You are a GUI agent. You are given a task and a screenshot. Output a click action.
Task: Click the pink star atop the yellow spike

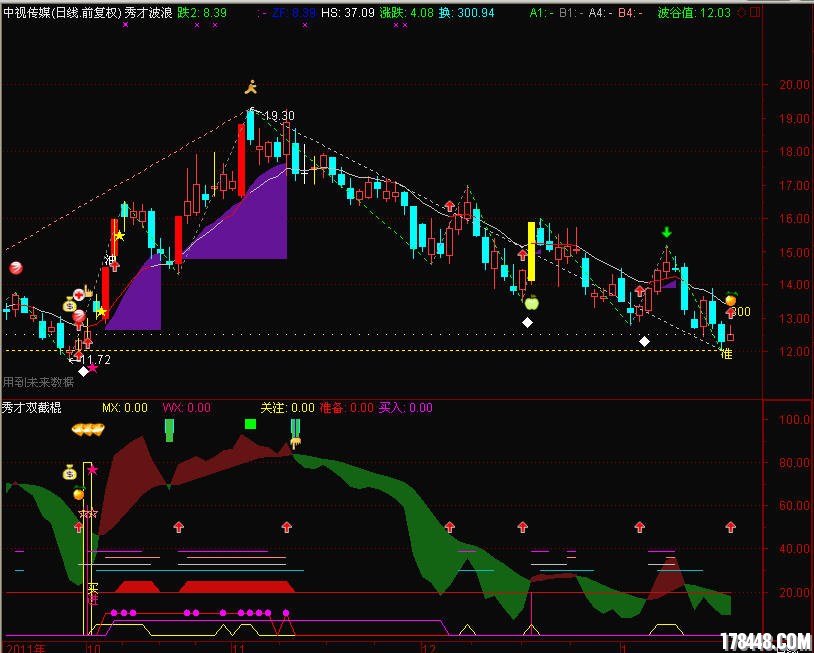pos(92,470)
